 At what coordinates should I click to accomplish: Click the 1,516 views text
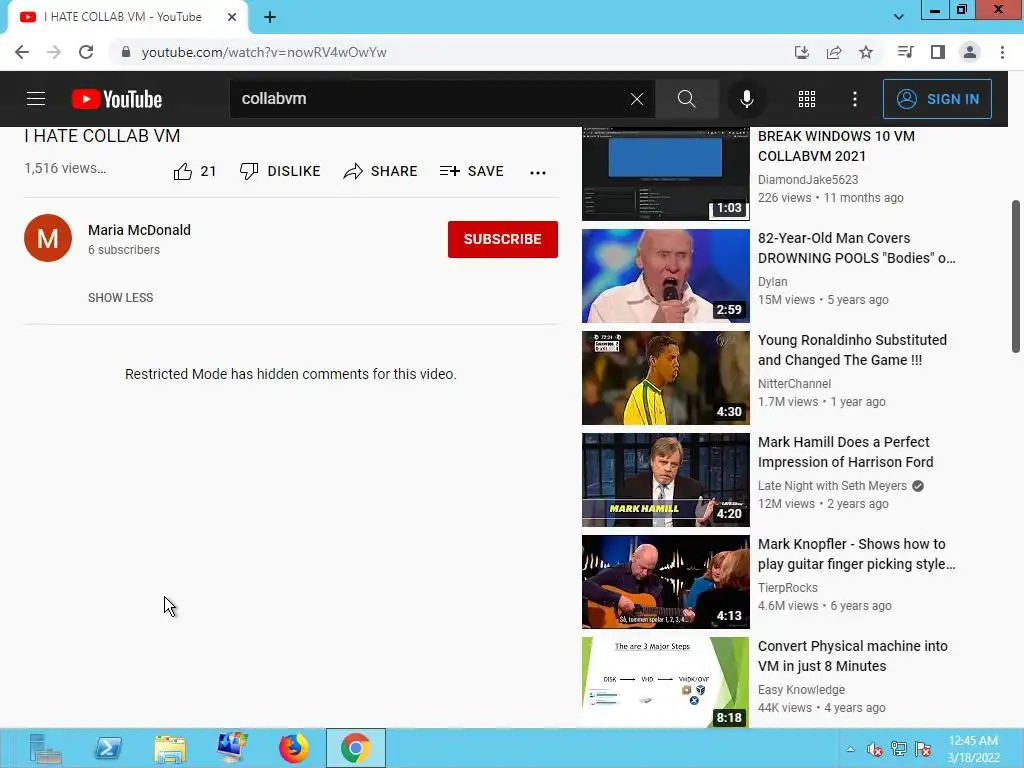(65, 168)
